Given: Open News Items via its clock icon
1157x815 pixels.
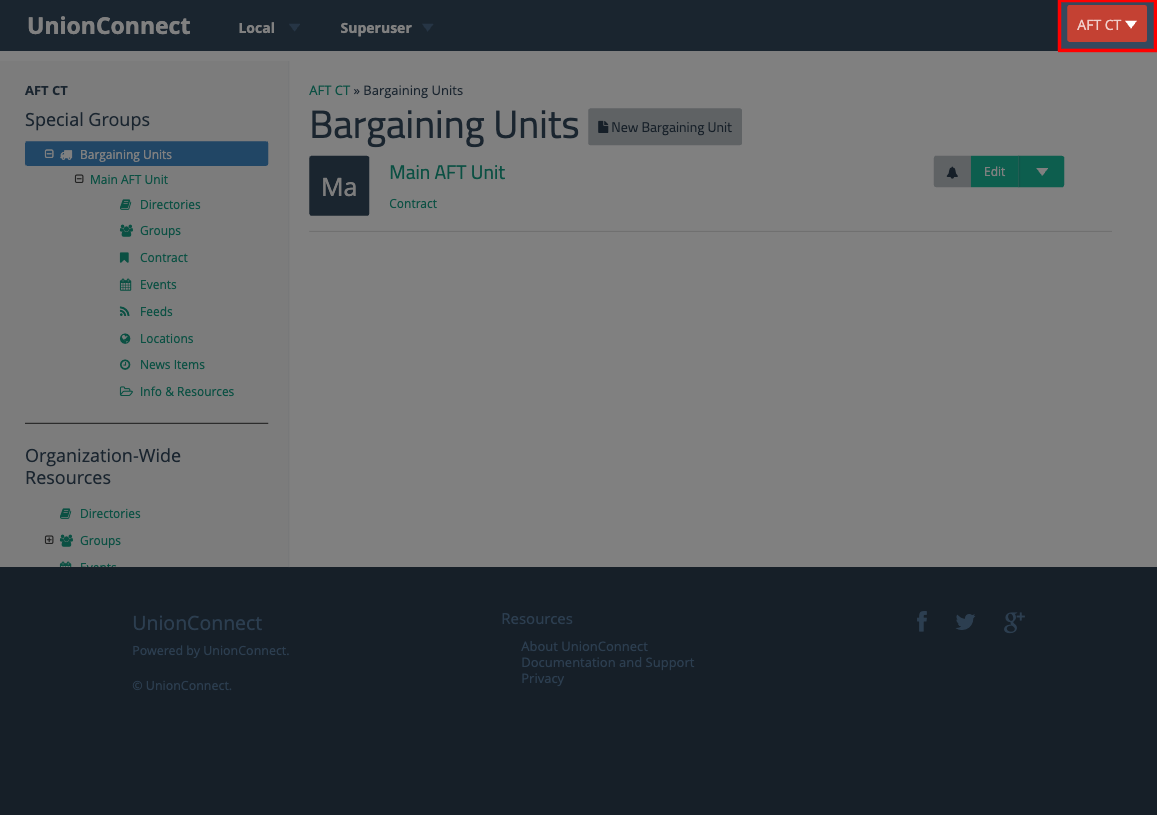Looking at the screenshot, I should (123, 364).
